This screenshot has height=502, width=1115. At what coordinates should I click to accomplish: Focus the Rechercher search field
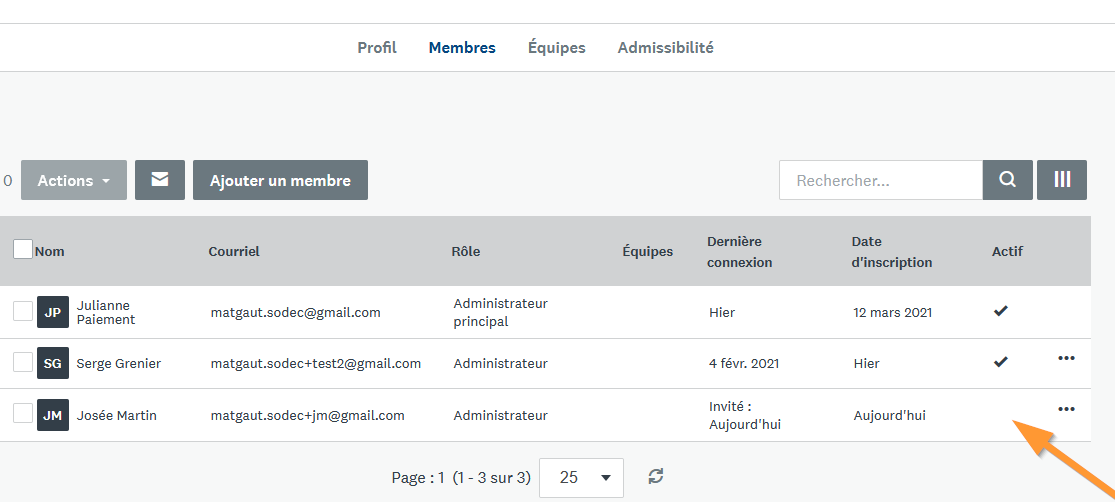tap(880, 181)
